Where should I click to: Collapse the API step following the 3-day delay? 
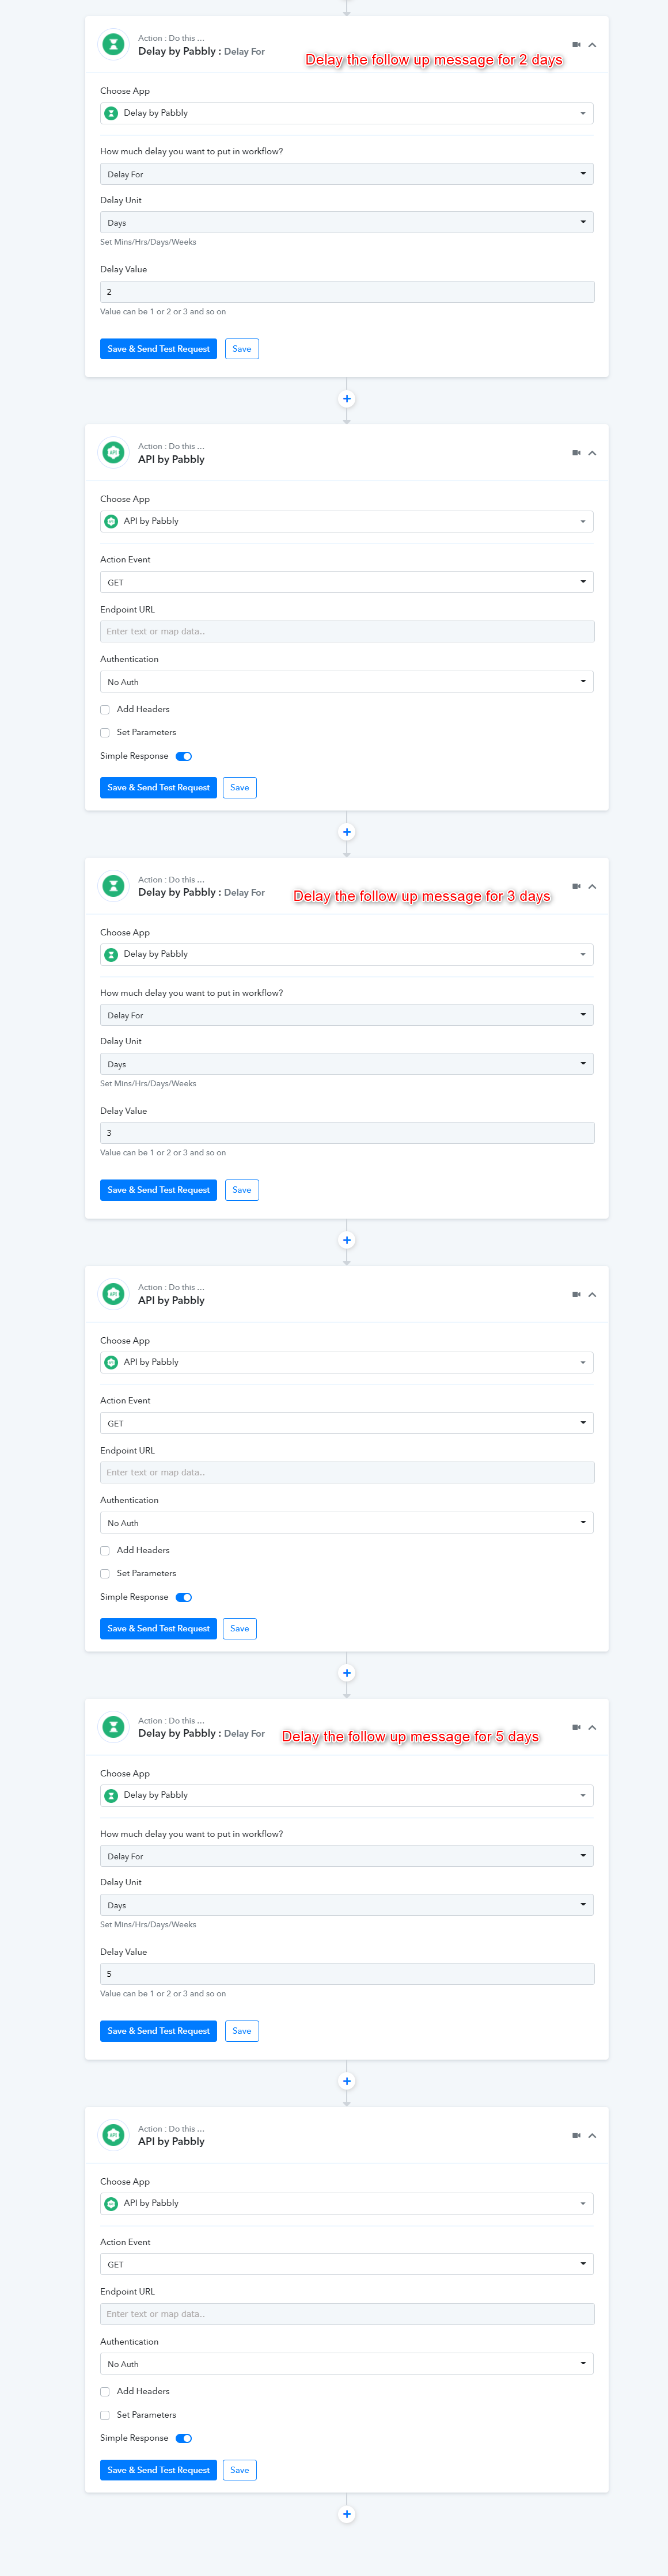pyautogui.click(x=592, y=1294)
